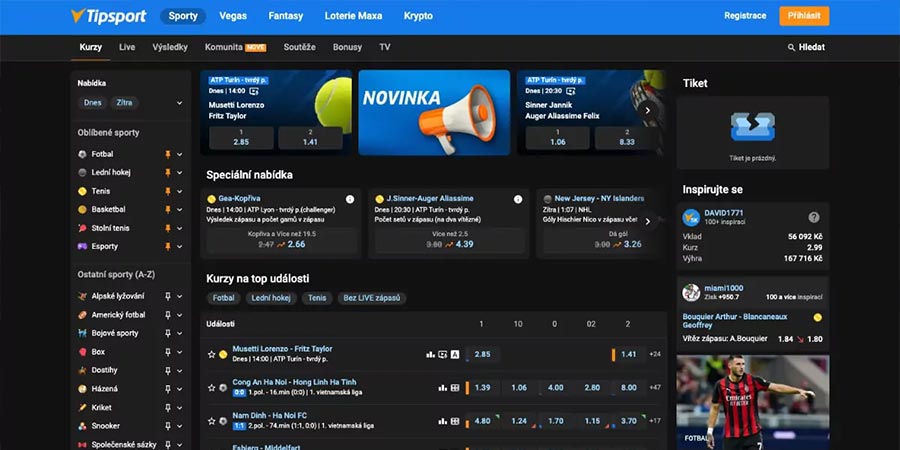
Task: Select the Dostihy horse icon
Action: [x=83, y=370]
